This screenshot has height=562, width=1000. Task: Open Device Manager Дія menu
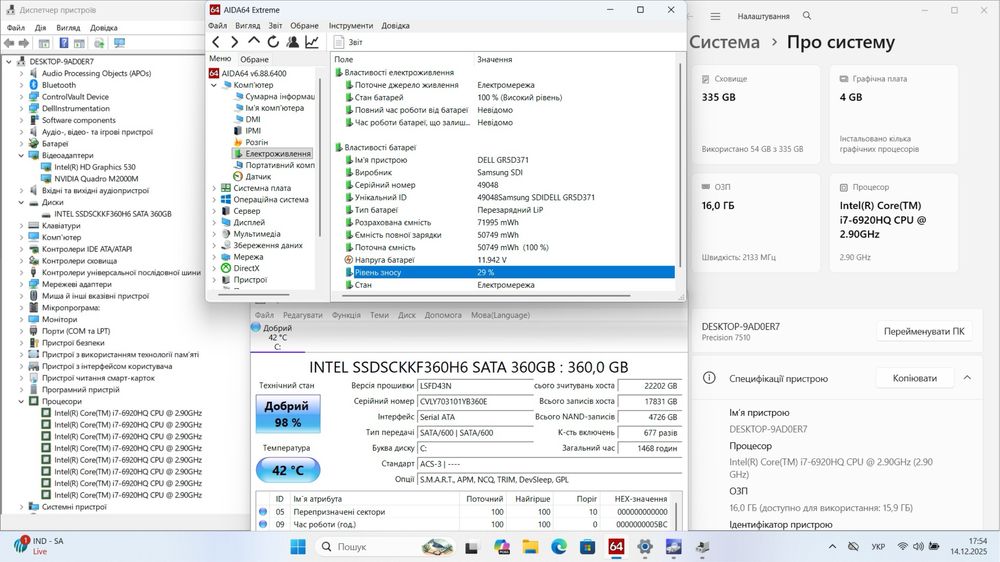coord(40,28)
